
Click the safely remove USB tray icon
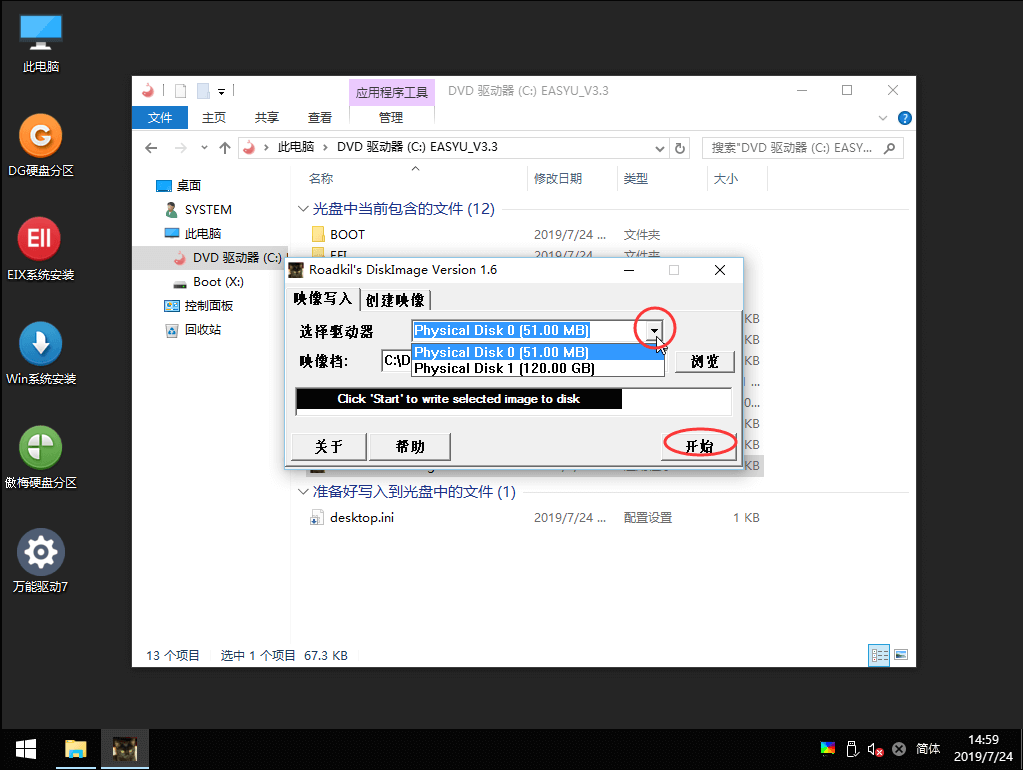(x=852, y=748)
